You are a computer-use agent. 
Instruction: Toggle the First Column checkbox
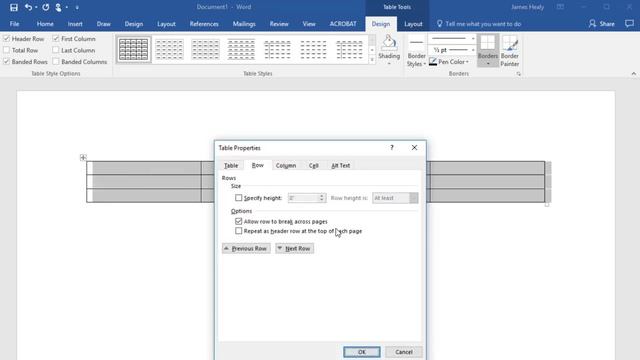pos(56,39)
